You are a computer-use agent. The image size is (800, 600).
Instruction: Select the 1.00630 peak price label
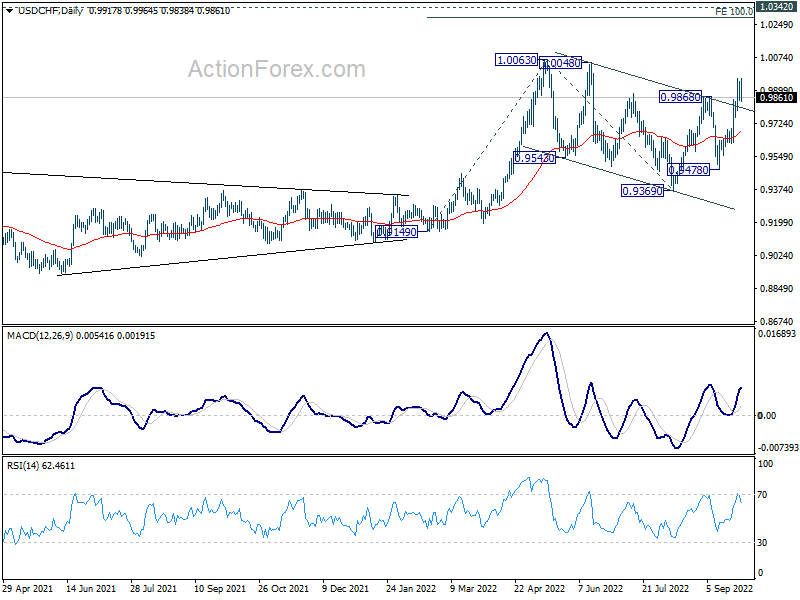point(516,61)
